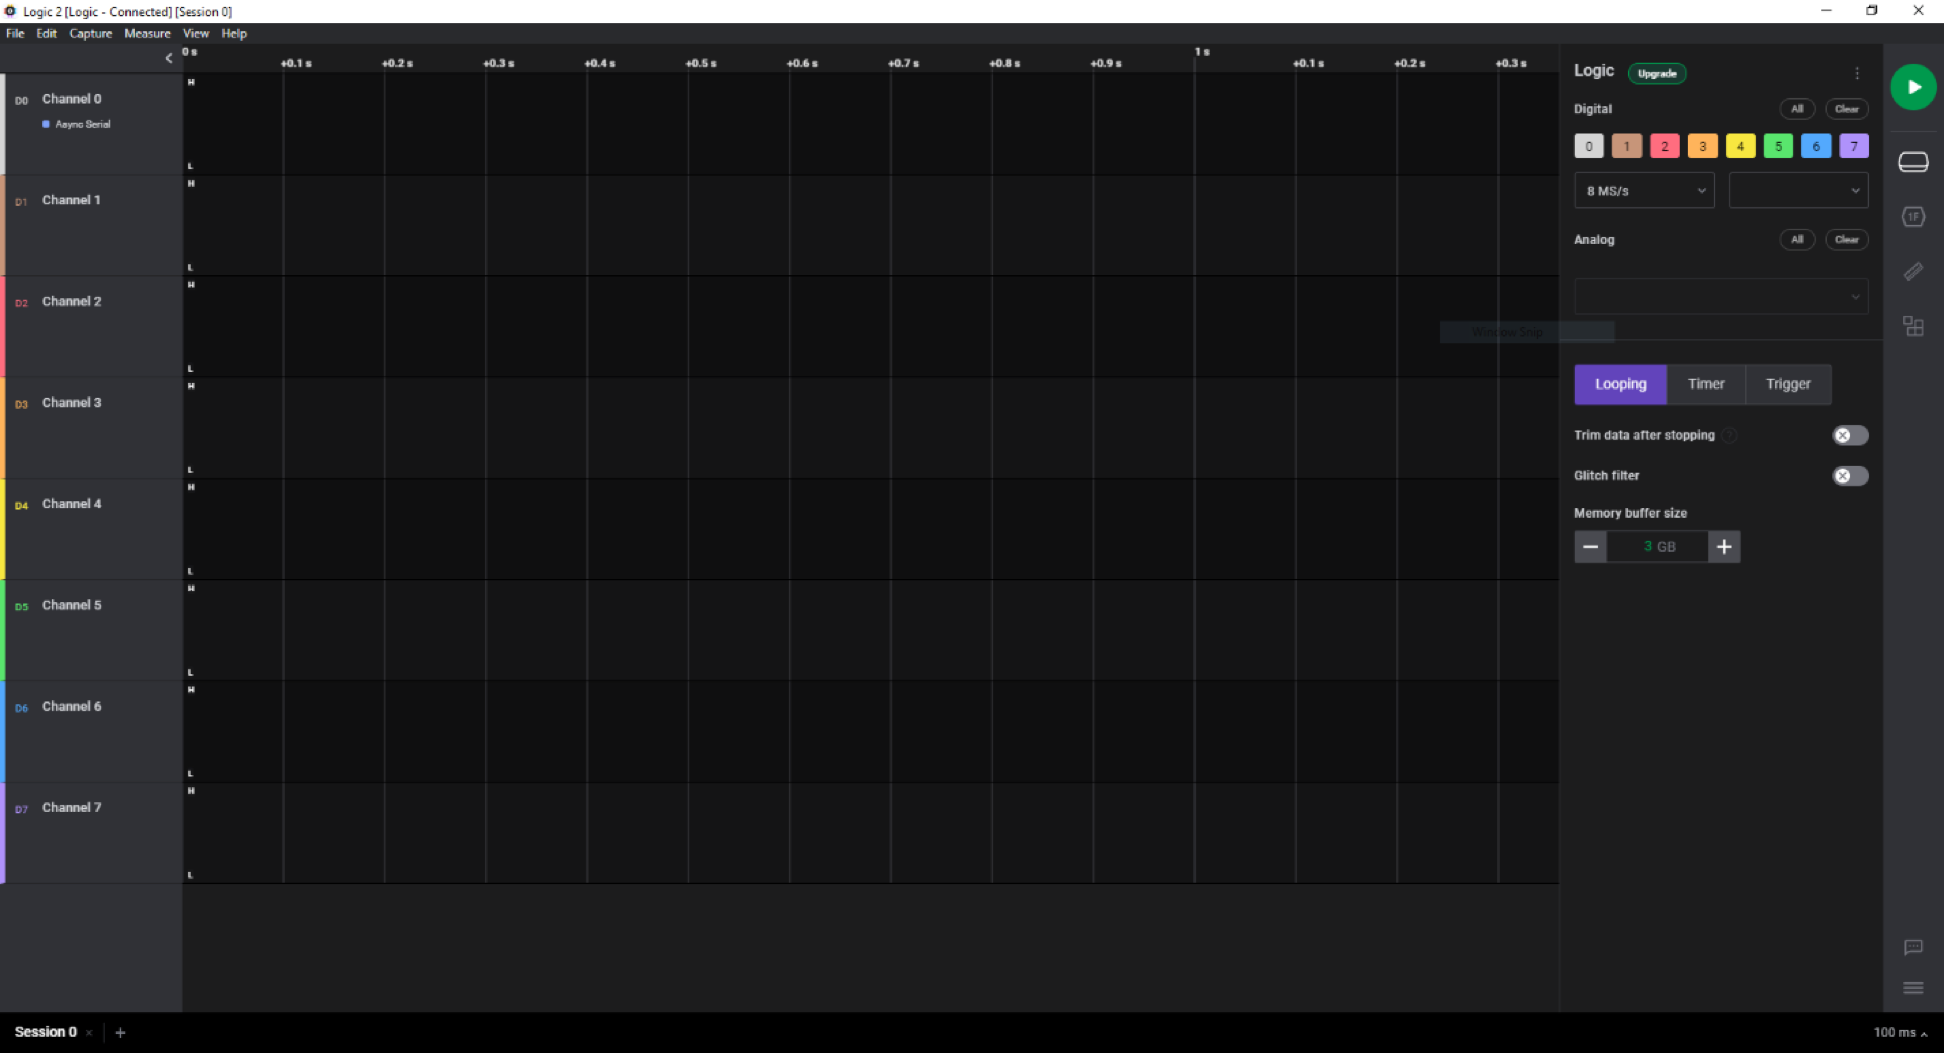
Task: Add a new session tab
Action: point(120,1033)
